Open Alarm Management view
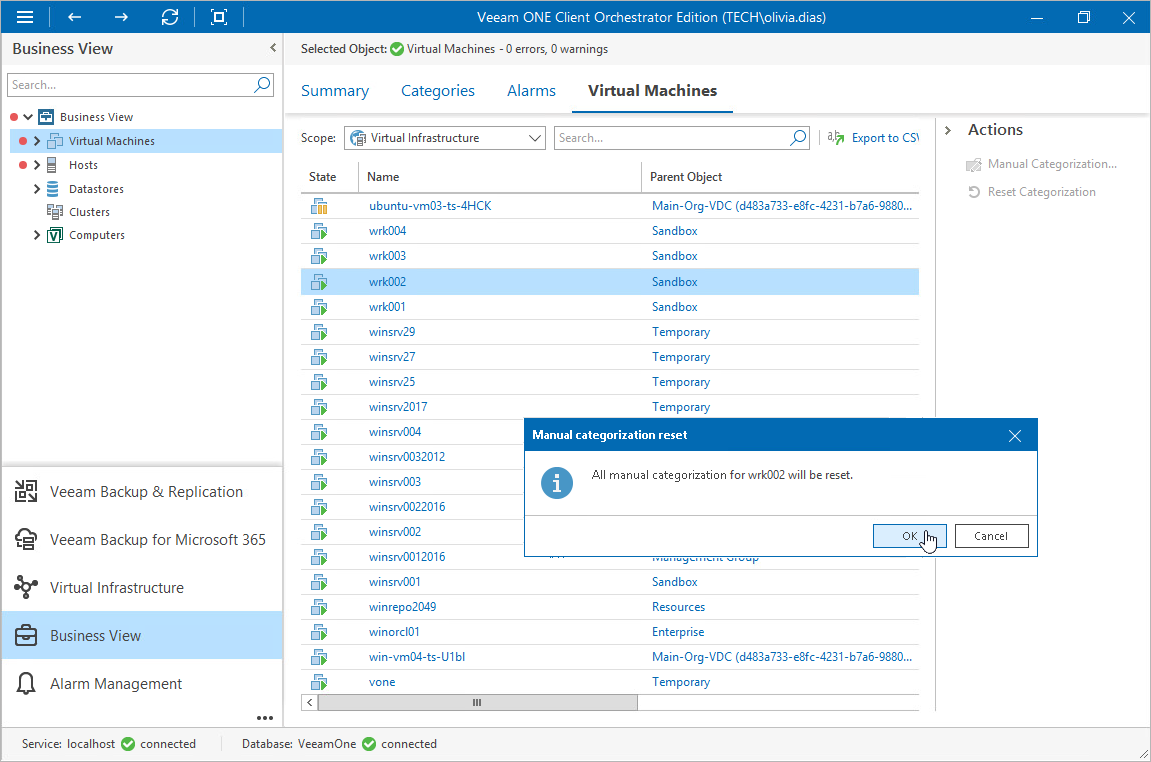 pyautogui.click(x=142, y=683)
